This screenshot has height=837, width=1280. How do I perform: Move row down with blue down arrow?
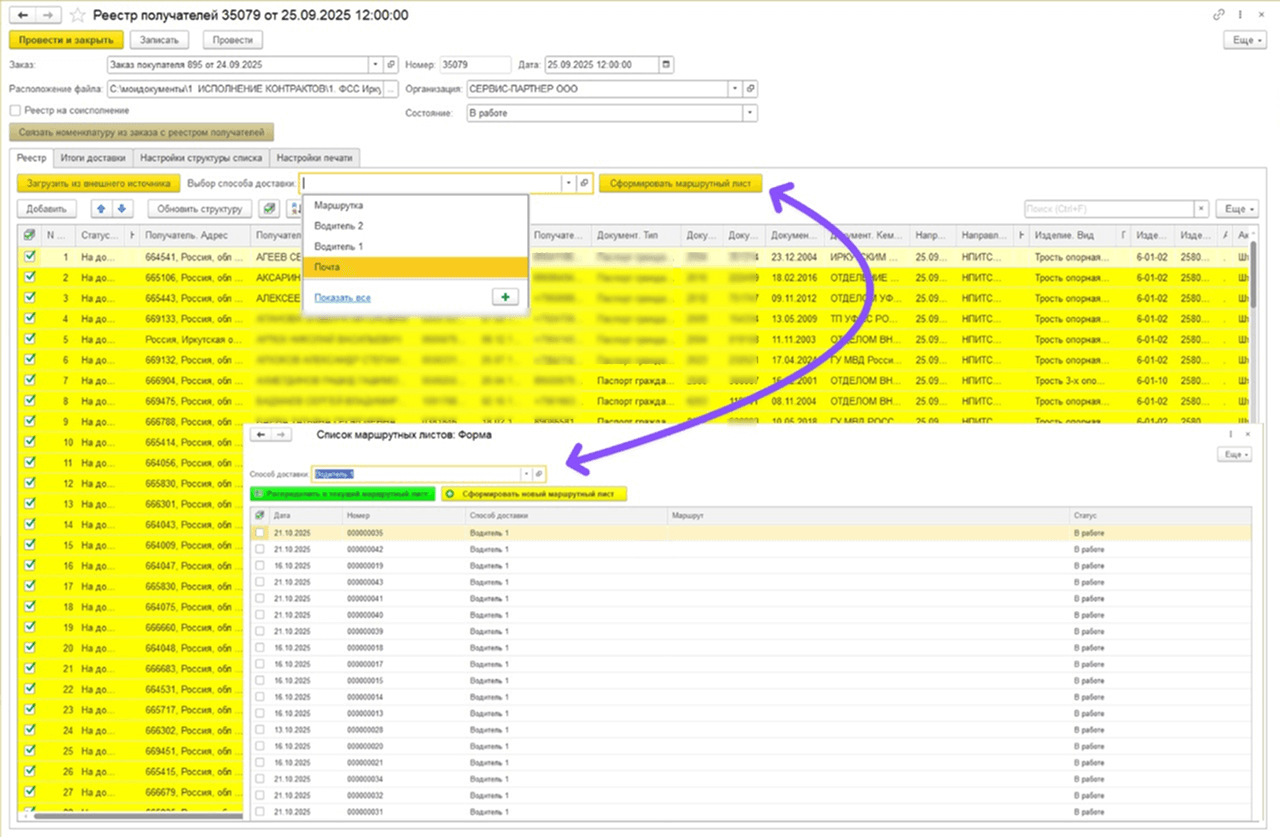[121, 209]
